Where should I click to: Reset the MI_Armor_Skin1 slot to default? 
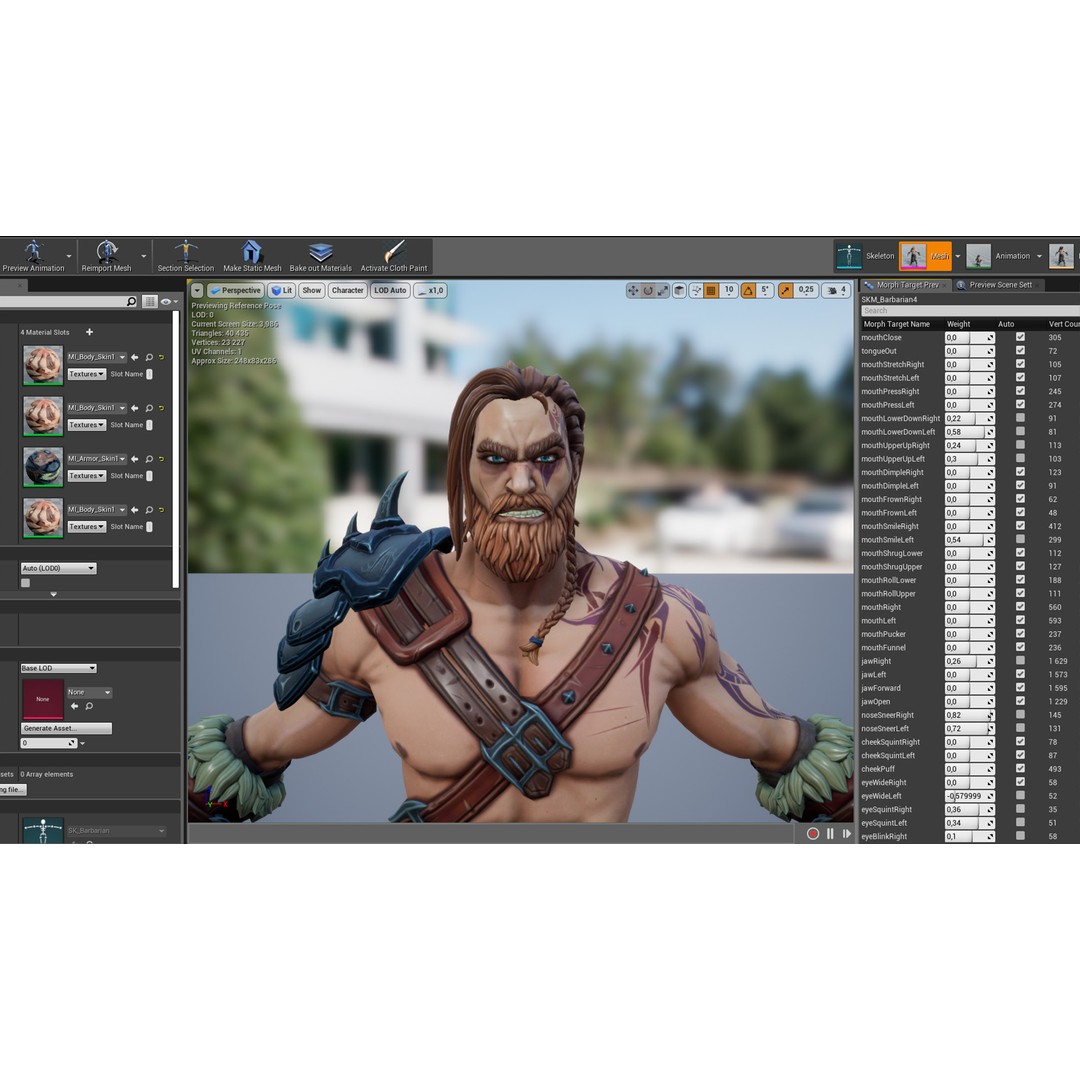161,459
